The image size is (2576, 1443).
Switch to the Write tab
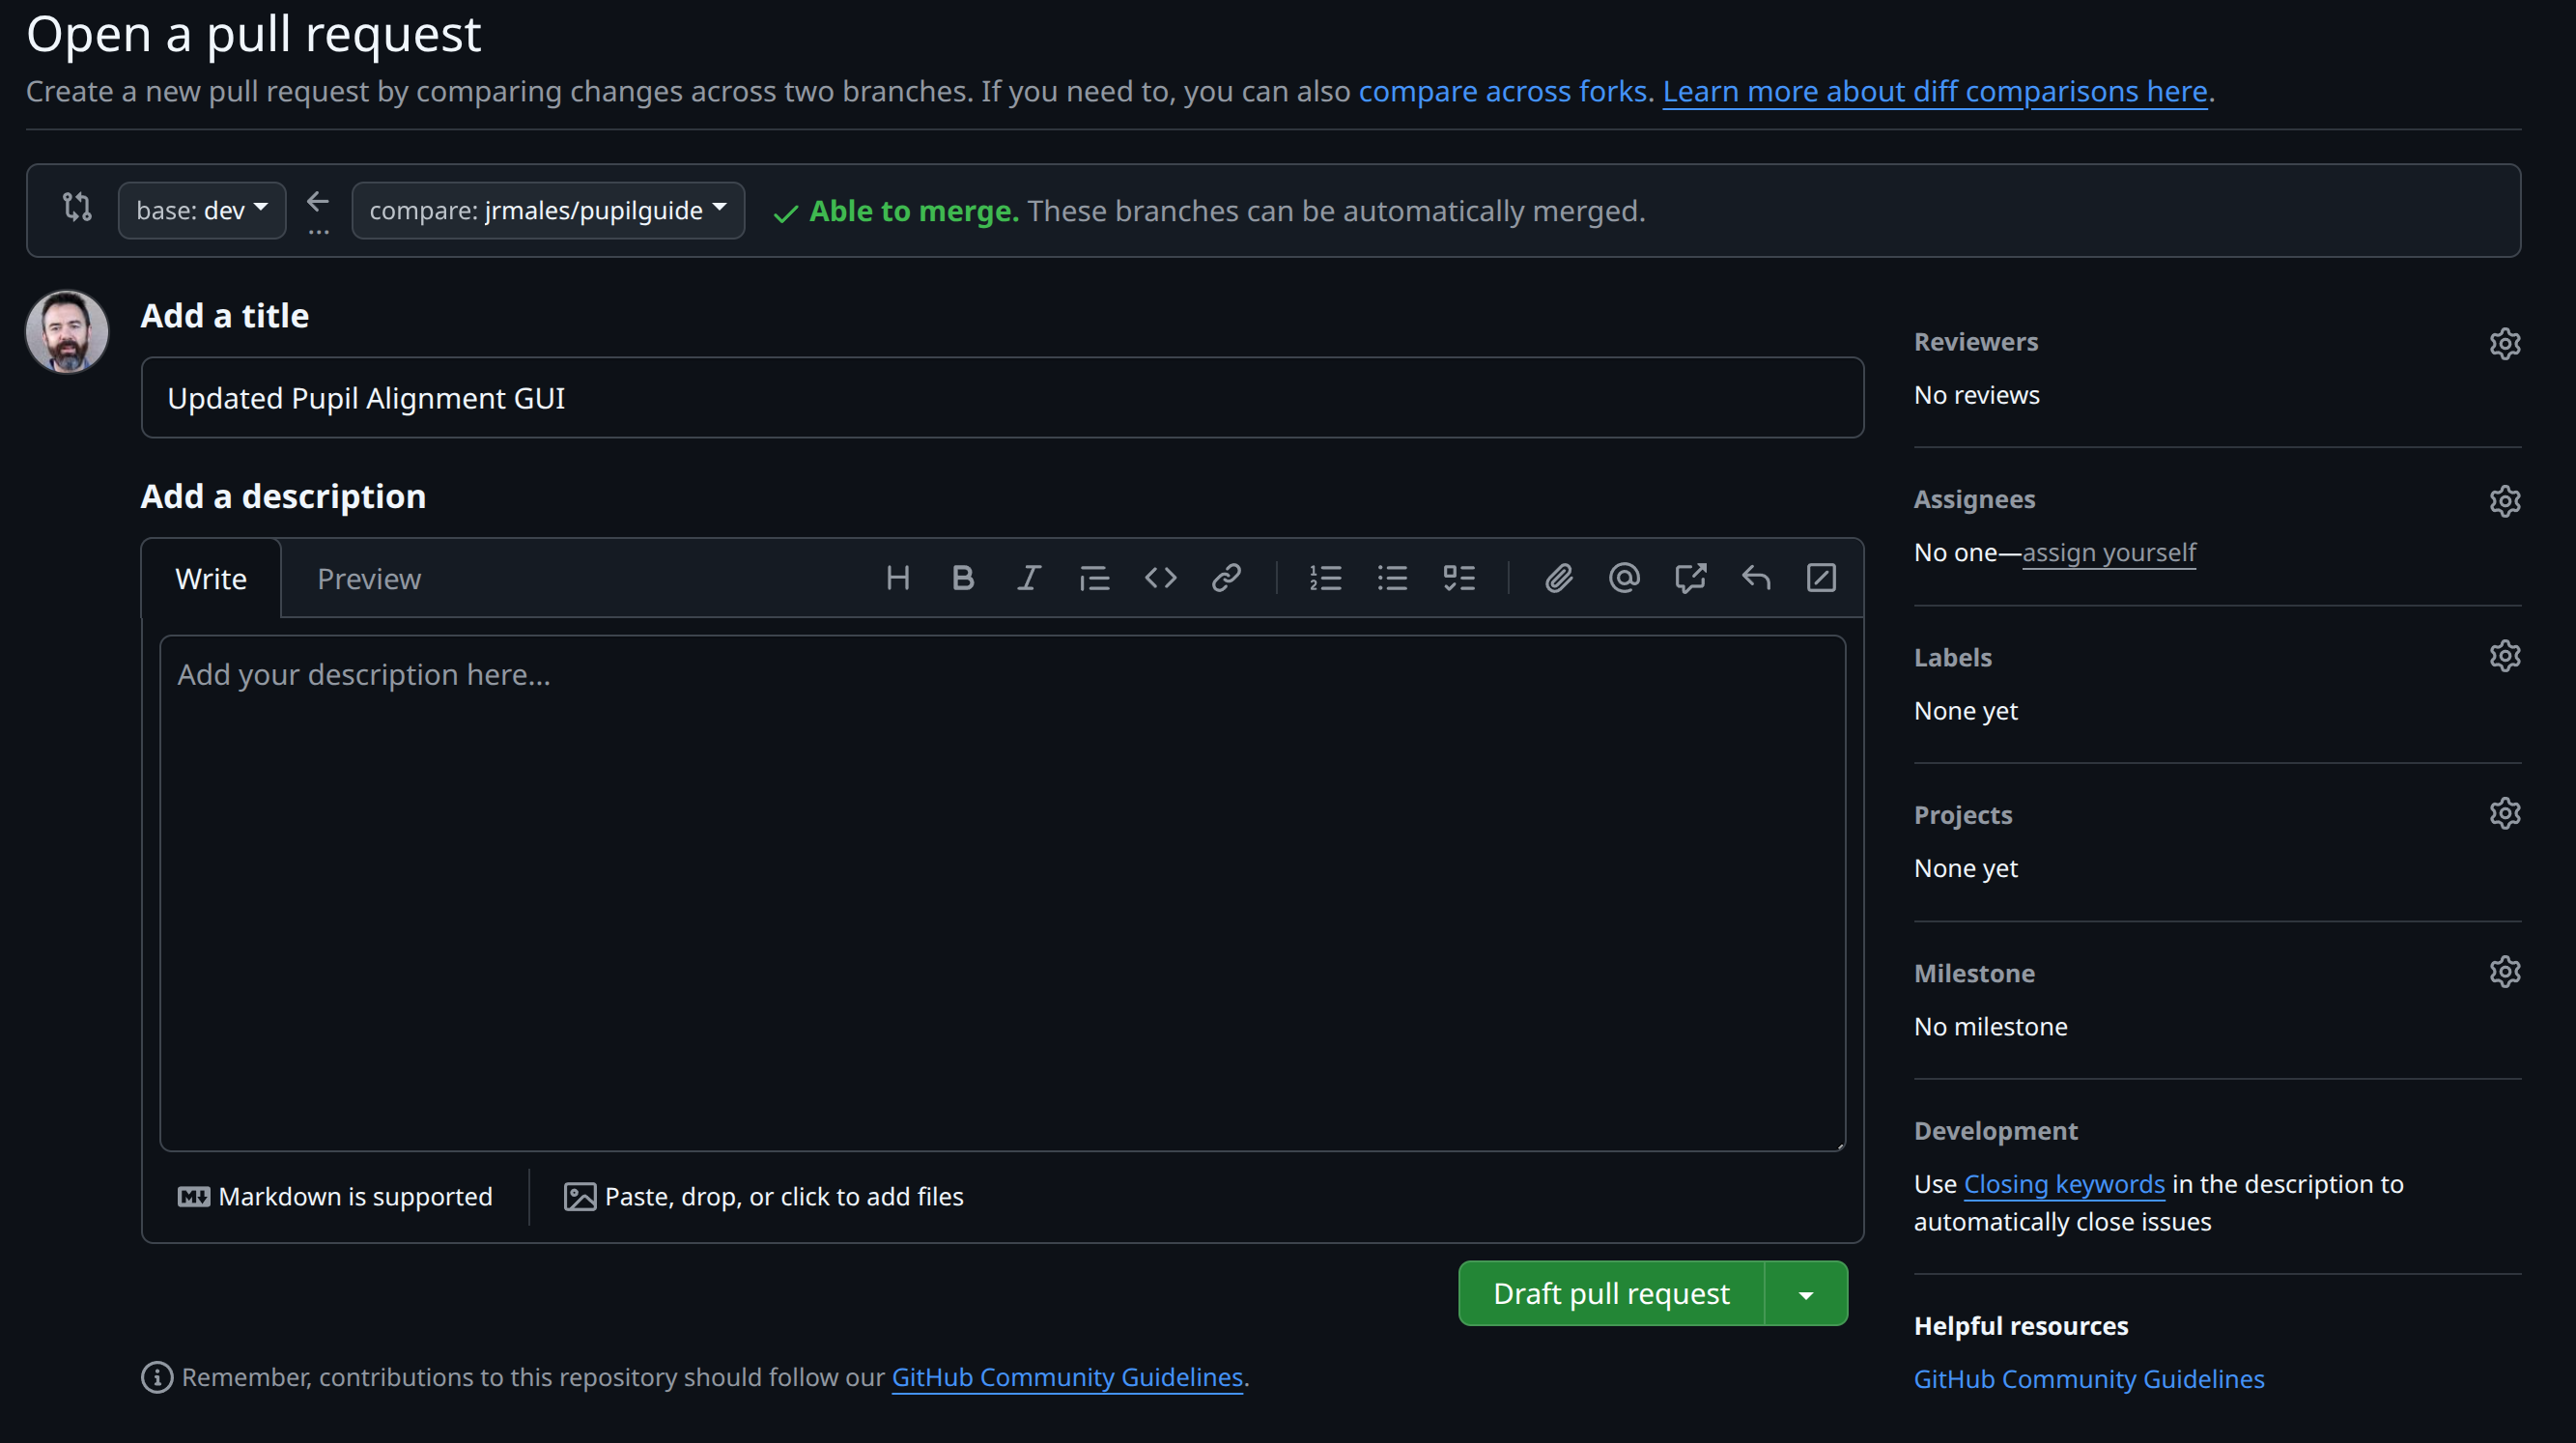point(211,579)
